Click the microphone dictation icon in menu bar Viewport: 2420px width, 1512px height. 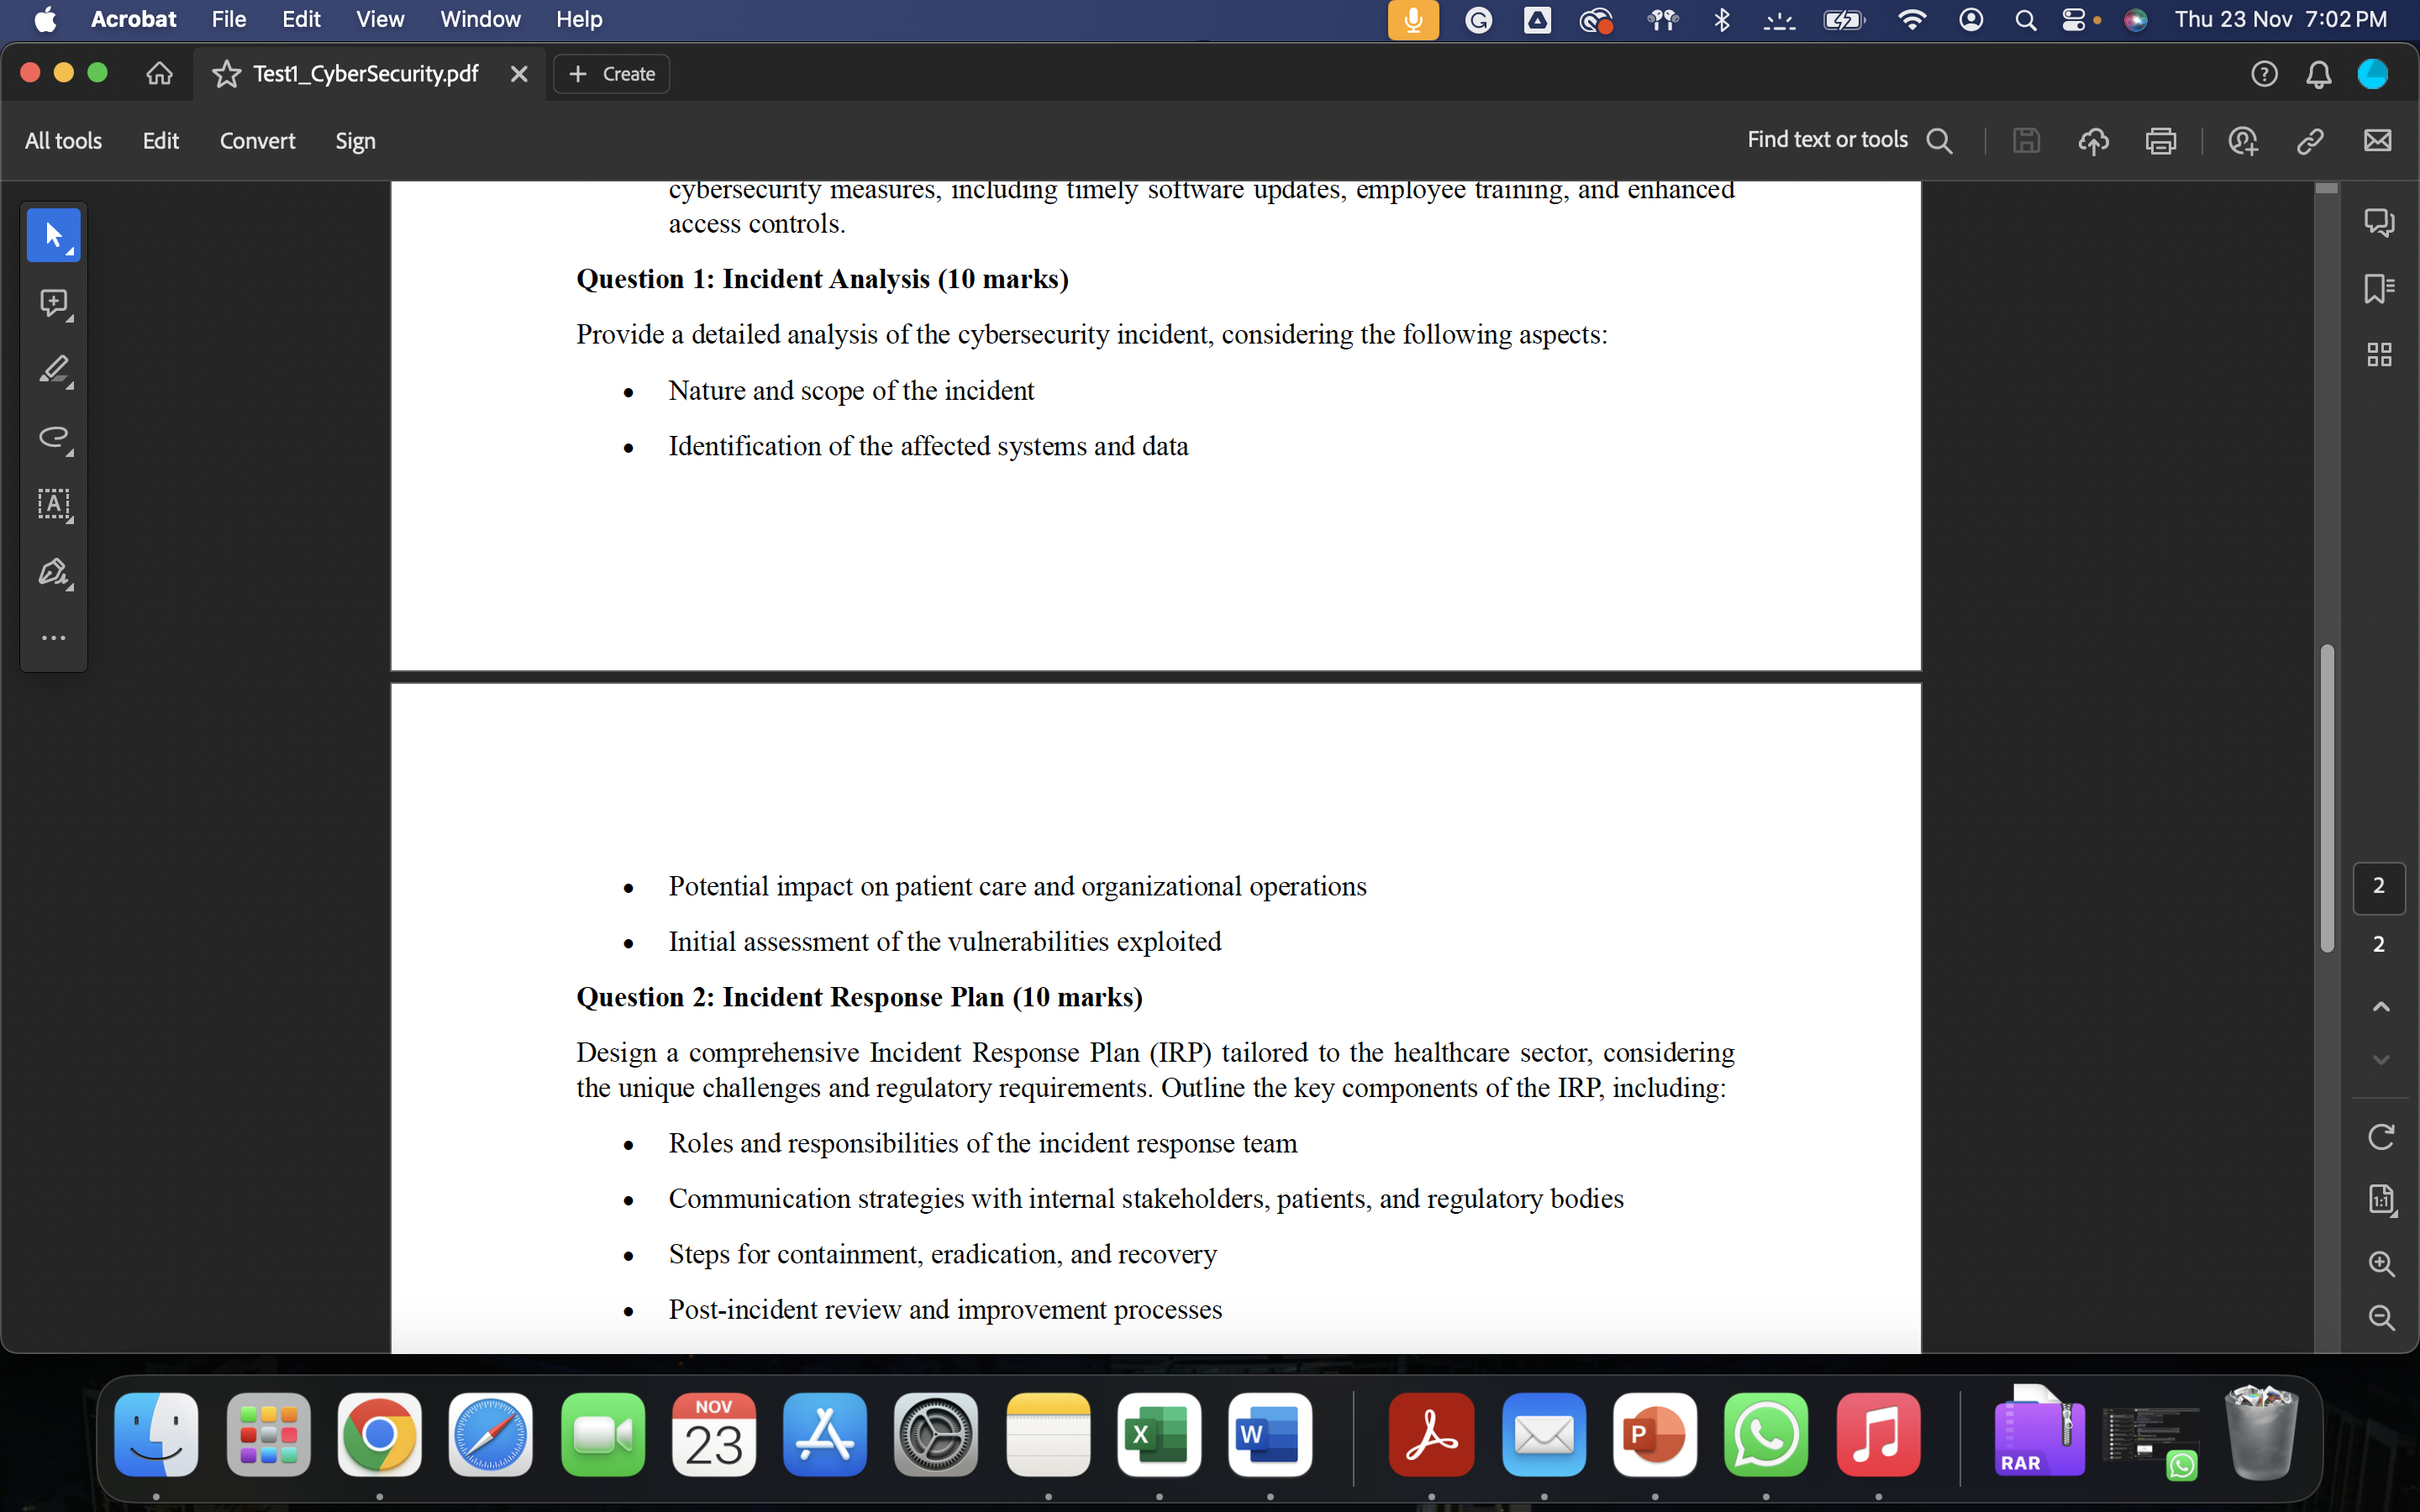tap(1413, 20)
